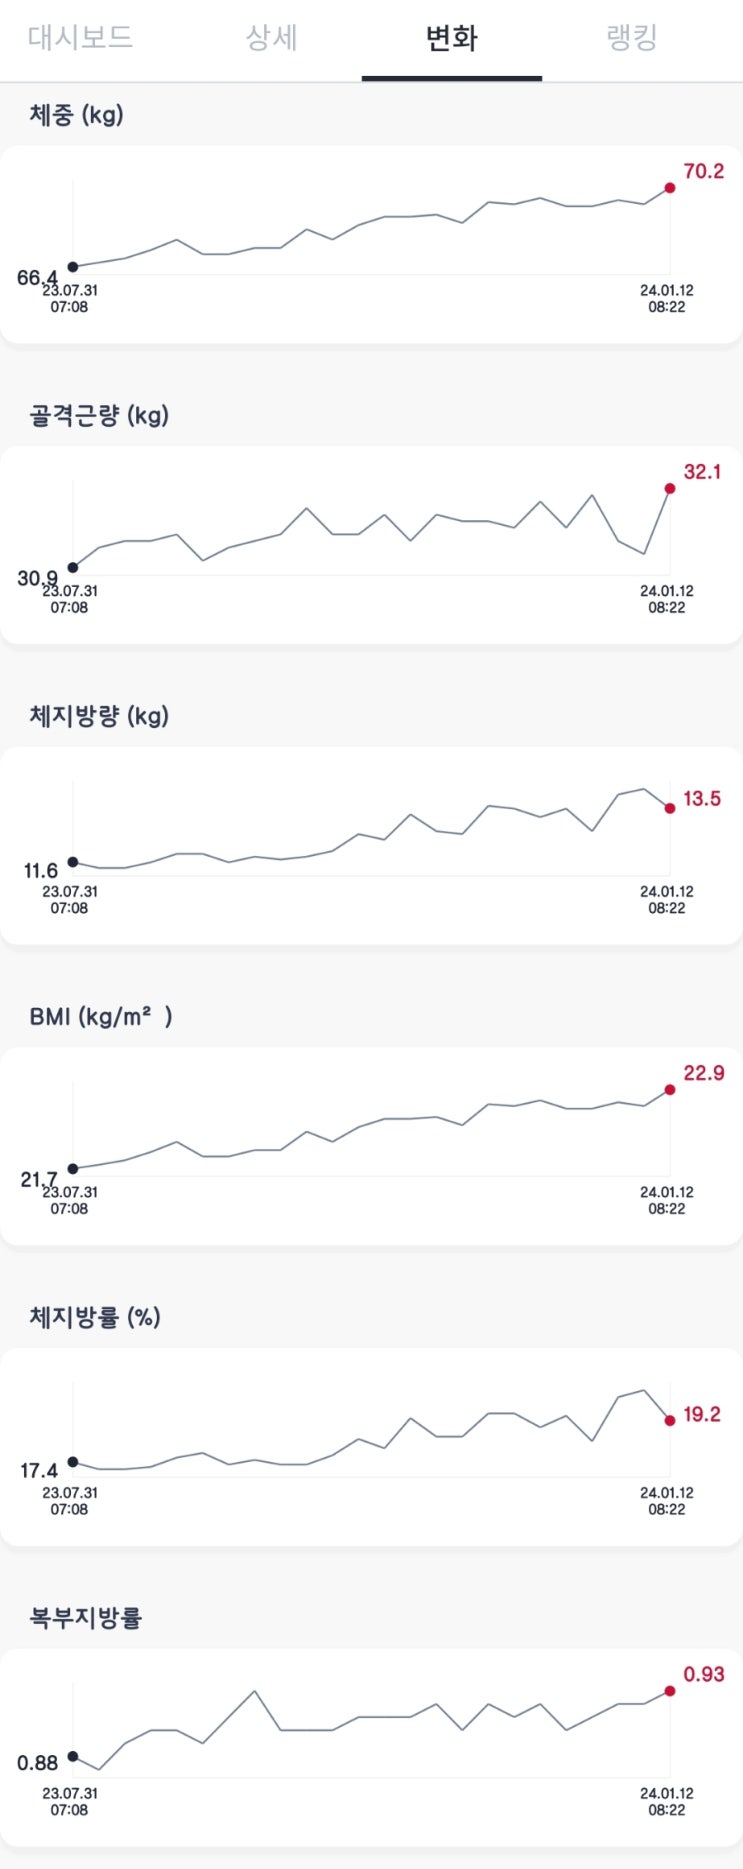Click the starting dot on 복부지방률 chart
This screenshot has width=743, height=1869.
73,1756
